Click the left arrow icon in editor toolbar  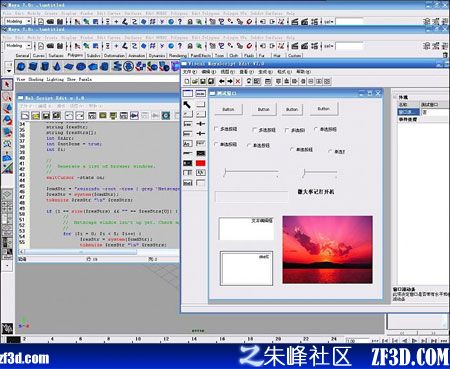[222, 81]
